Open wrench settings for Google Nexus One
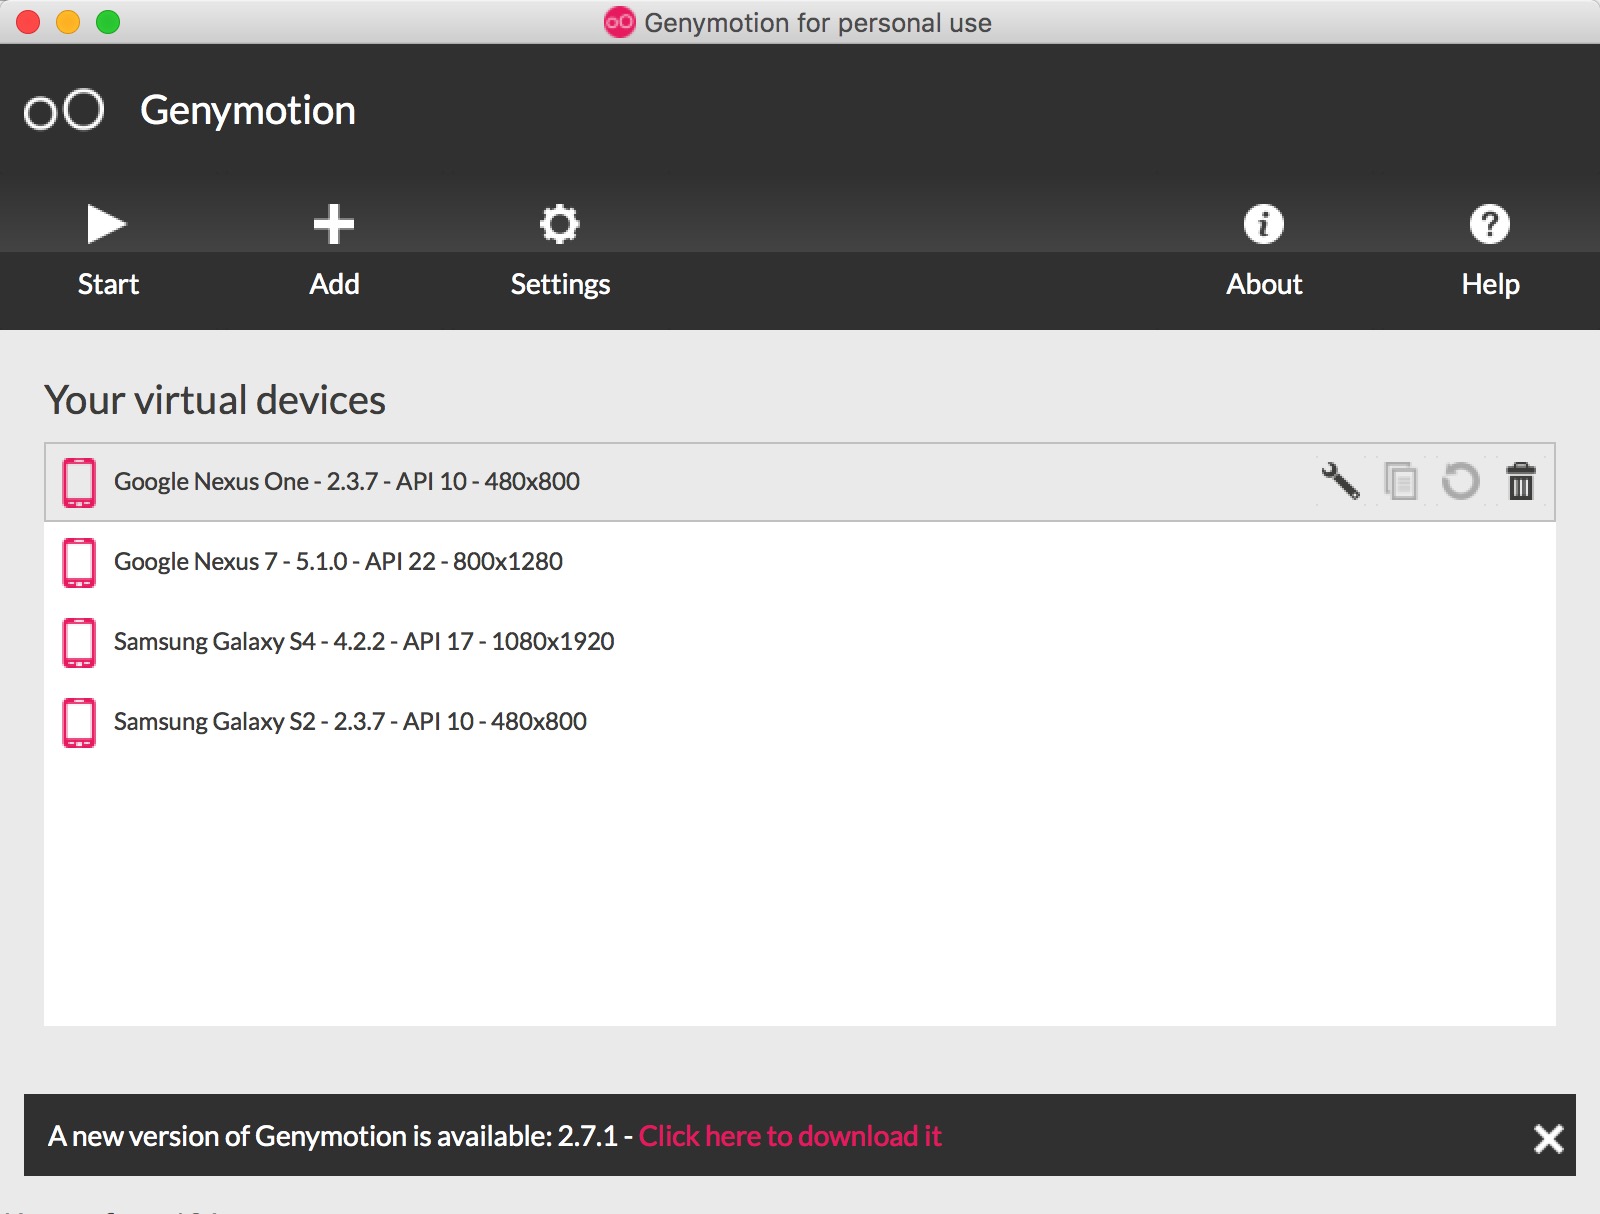 pyautogui.click(x=1340, y=481)
